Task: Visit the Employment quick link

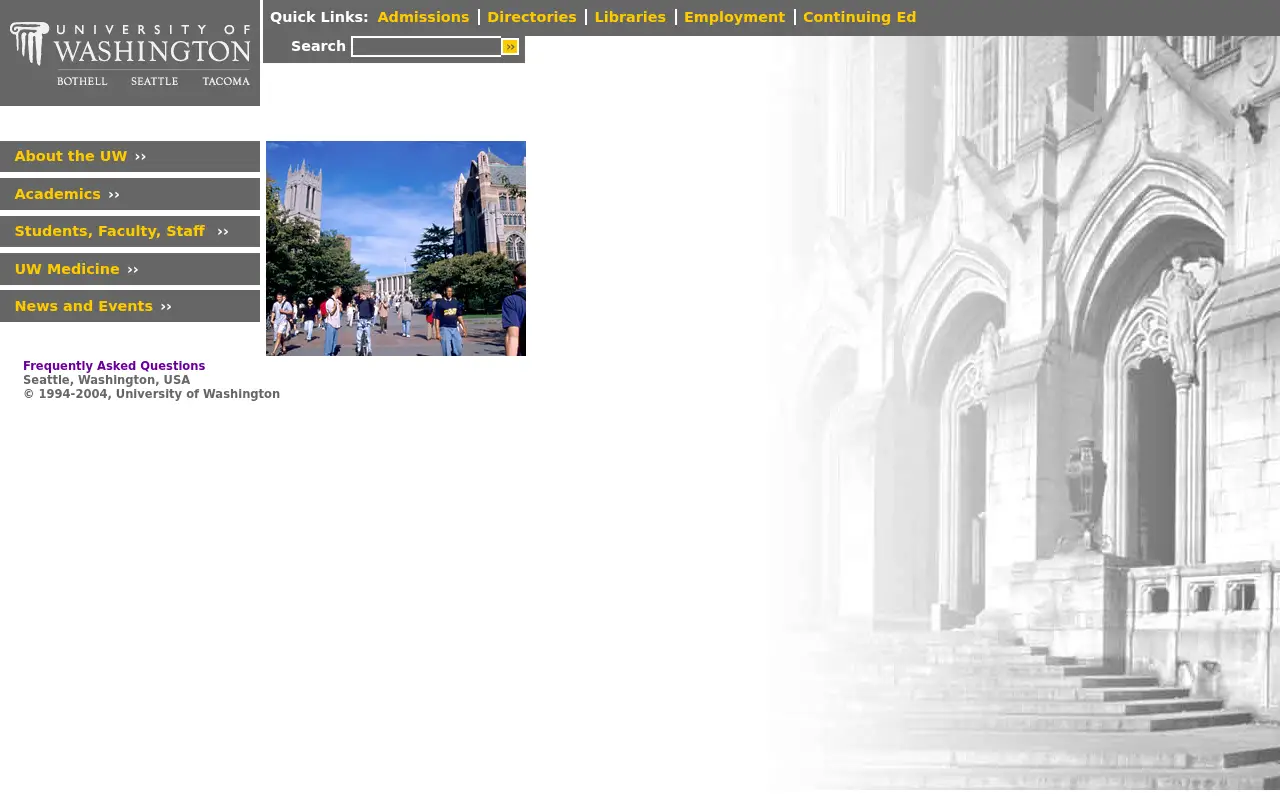Action: tap(734, 17)
